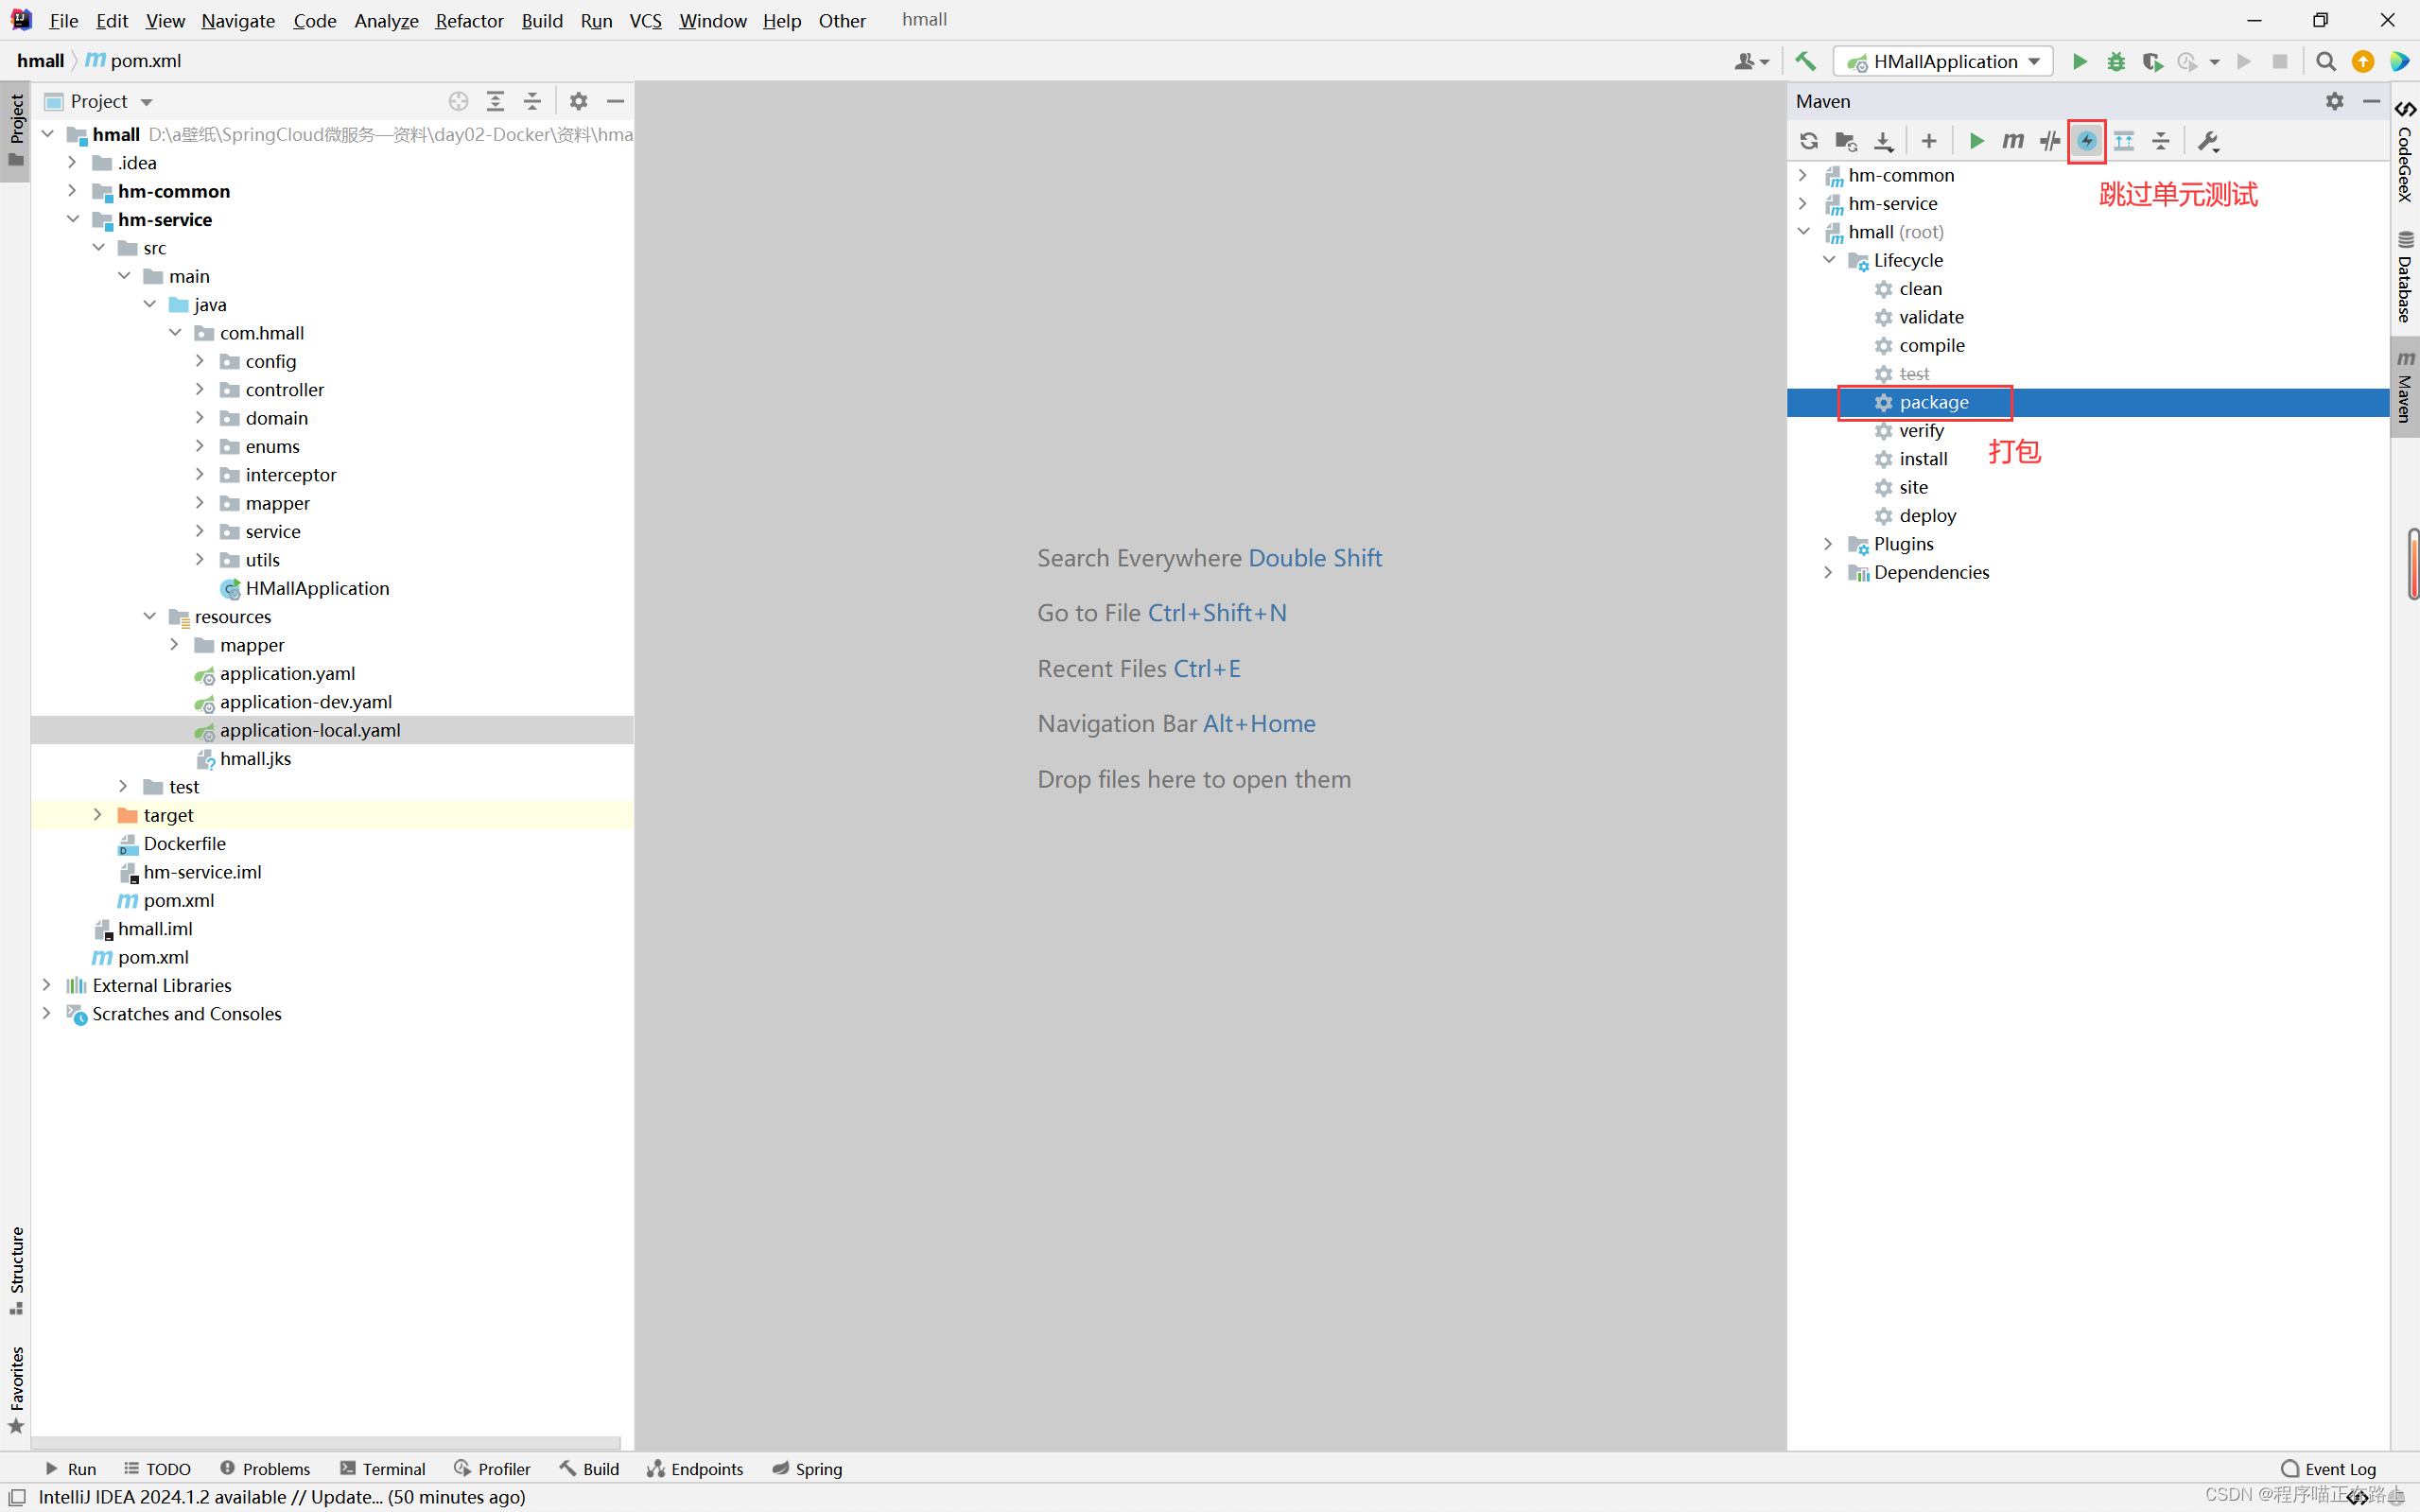The height and width of the screenshot is (1512, 2420).
Task: Expand the target folder in project tree
Action: (98, 815)
